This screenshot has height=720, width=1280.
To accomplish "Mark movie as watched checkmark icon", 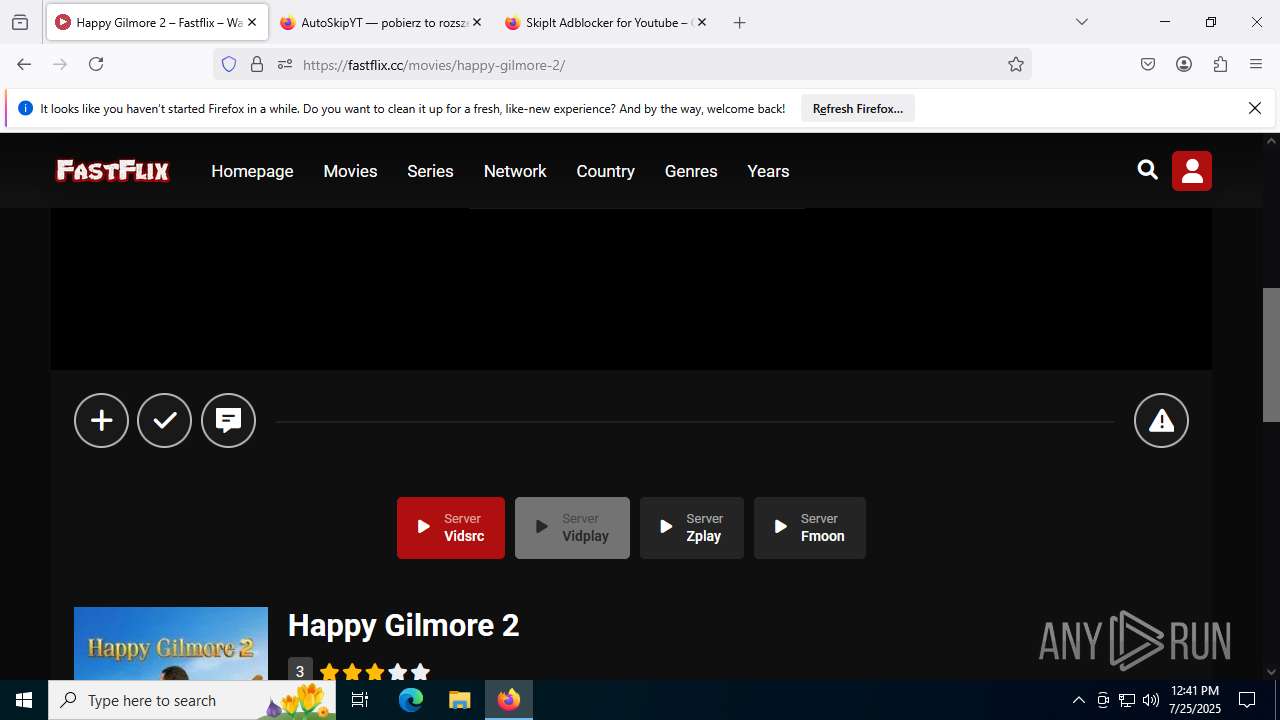I will (164, 420).
